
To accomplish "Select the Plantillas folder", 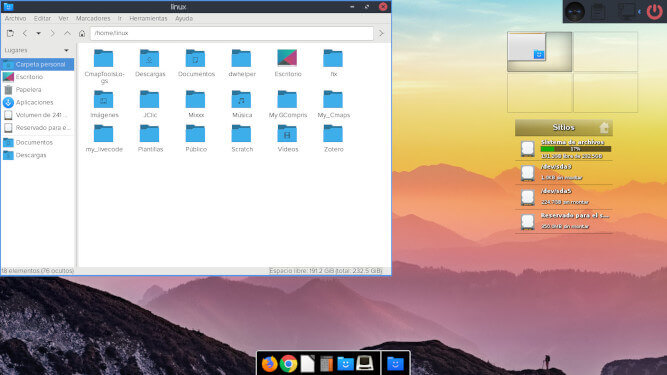I will pos(149,134).
